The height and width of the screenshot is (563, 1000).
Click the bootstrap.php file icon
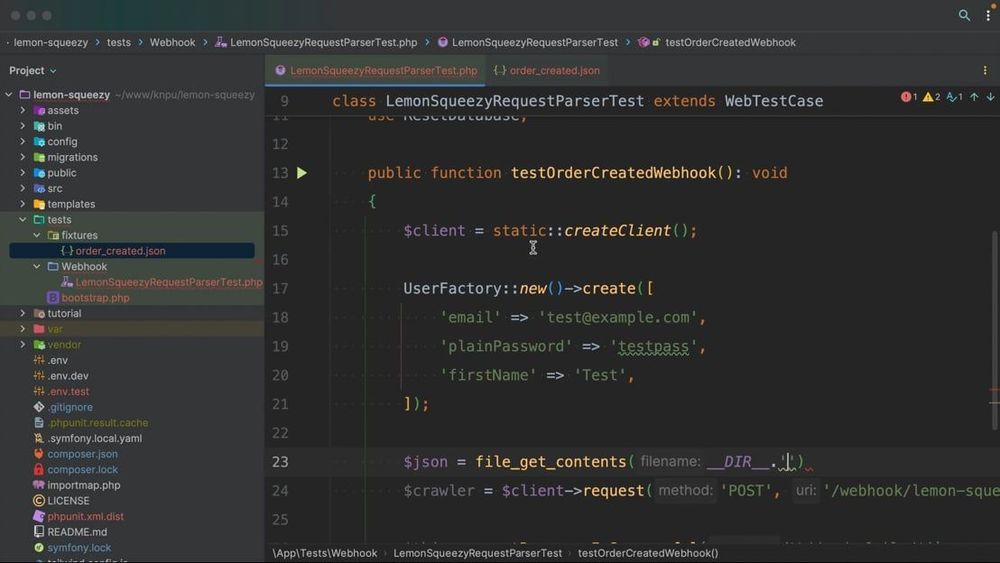click(53, 298)
